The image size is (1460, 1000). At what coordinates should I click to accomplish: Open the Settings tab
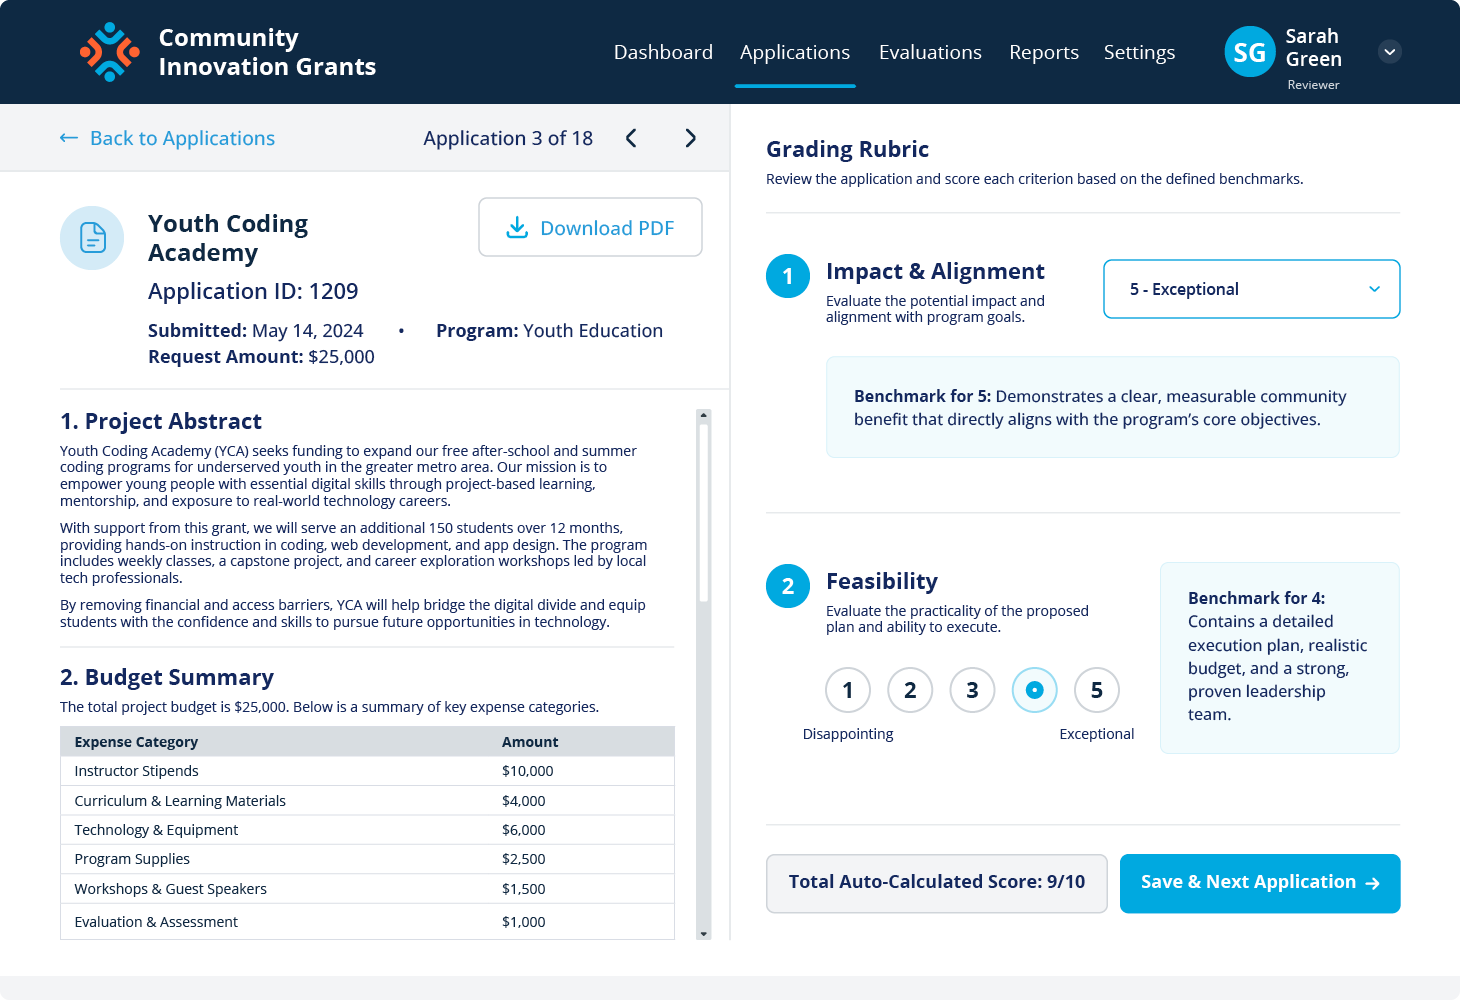1139,52
